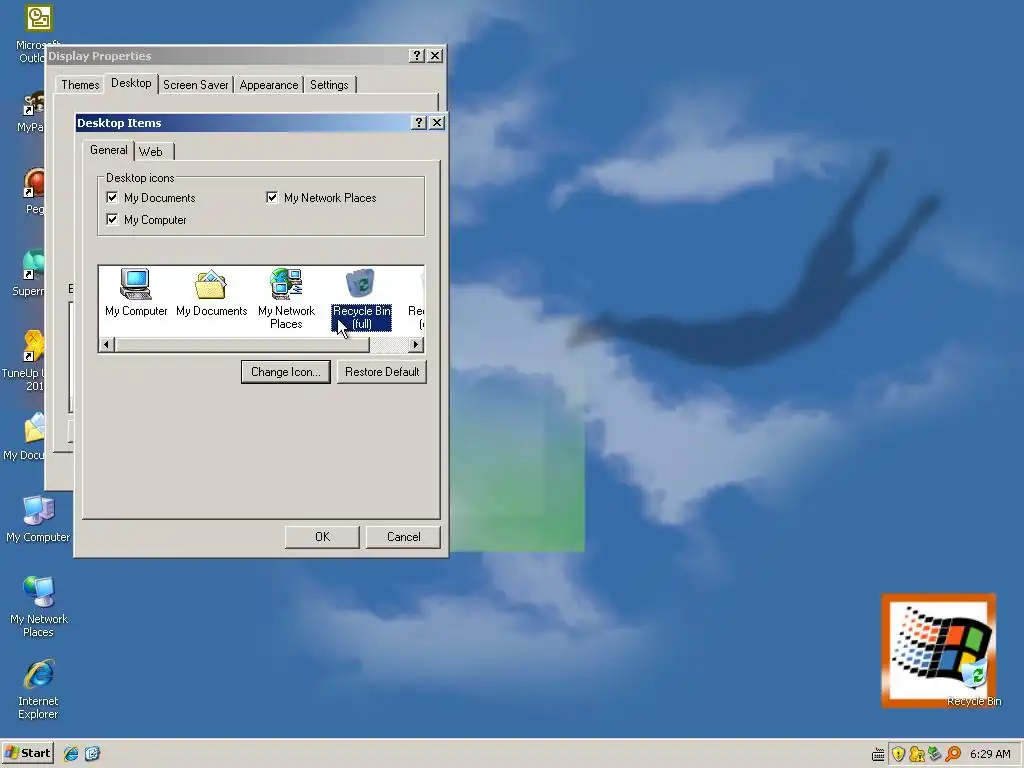Click the Change Icon... button
Viewport: 1024px width, 768px height.
pos(285,372)
